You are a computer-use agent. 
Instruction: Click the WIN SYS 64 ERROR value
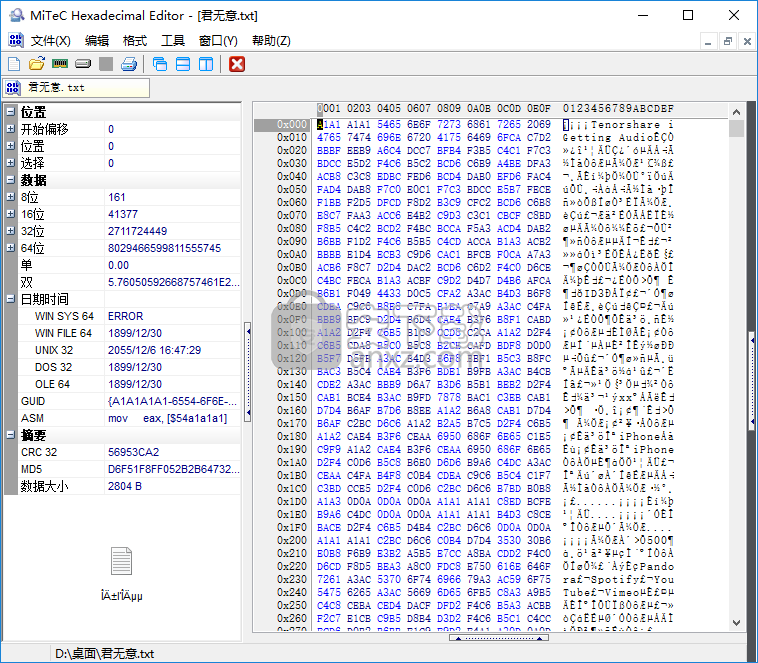tap(125, 316)
